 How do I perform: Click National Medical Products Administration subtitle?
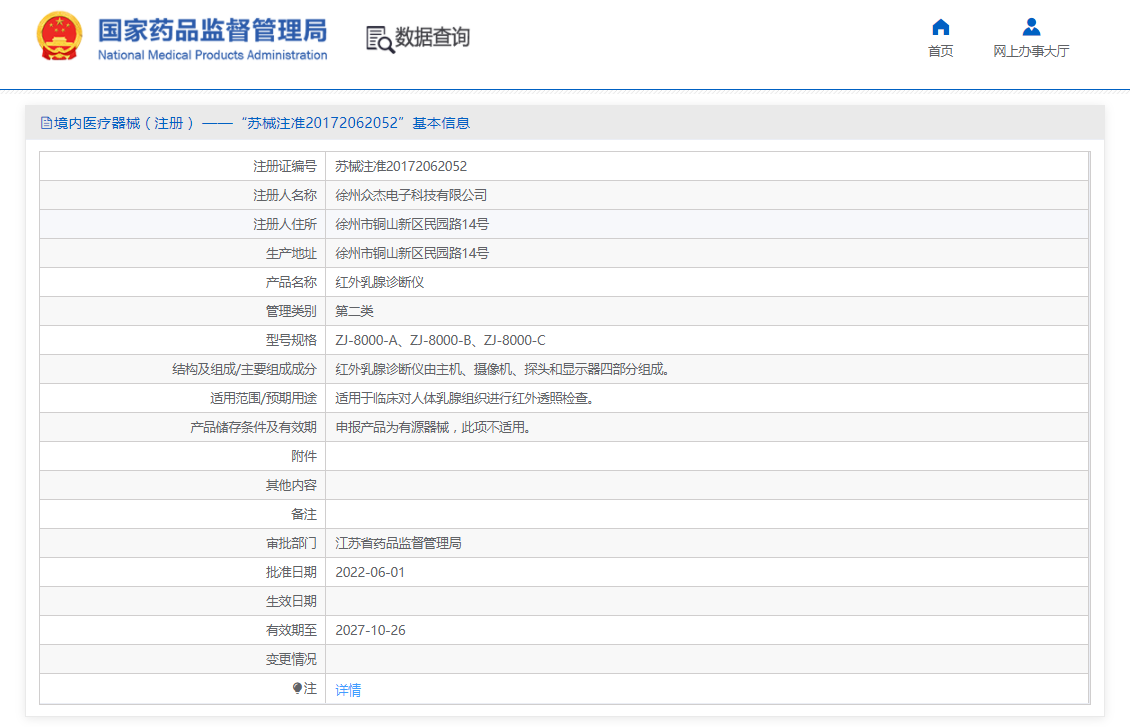pos(213,55)
